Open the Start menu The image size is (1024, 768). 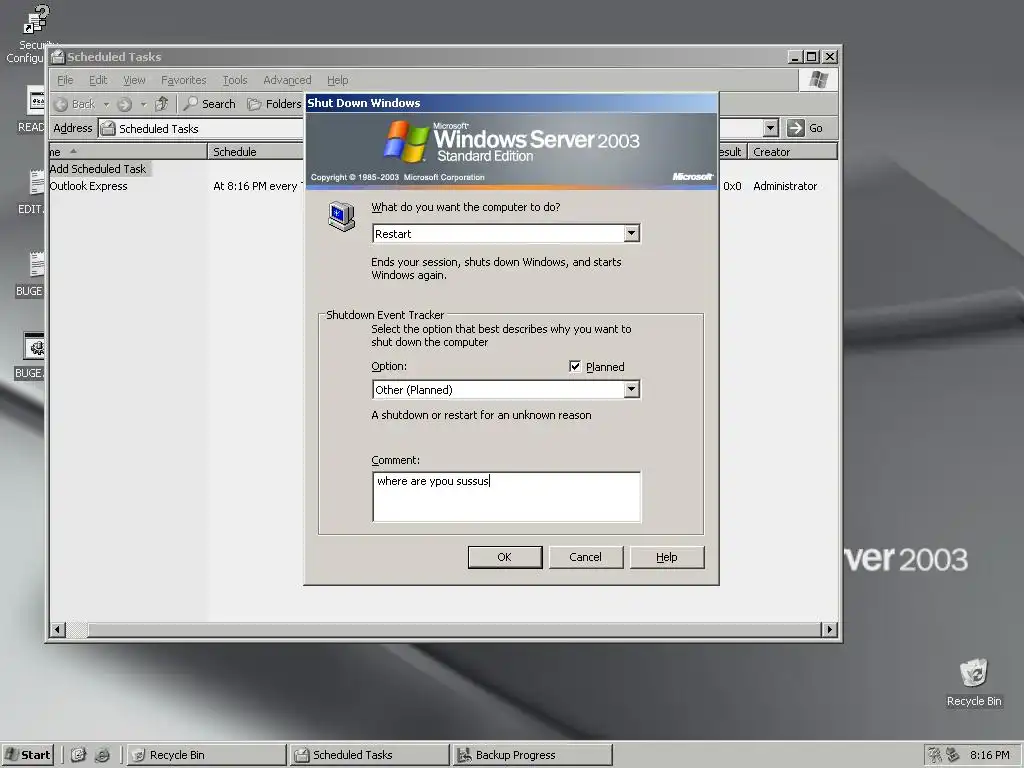pos(27,755)
